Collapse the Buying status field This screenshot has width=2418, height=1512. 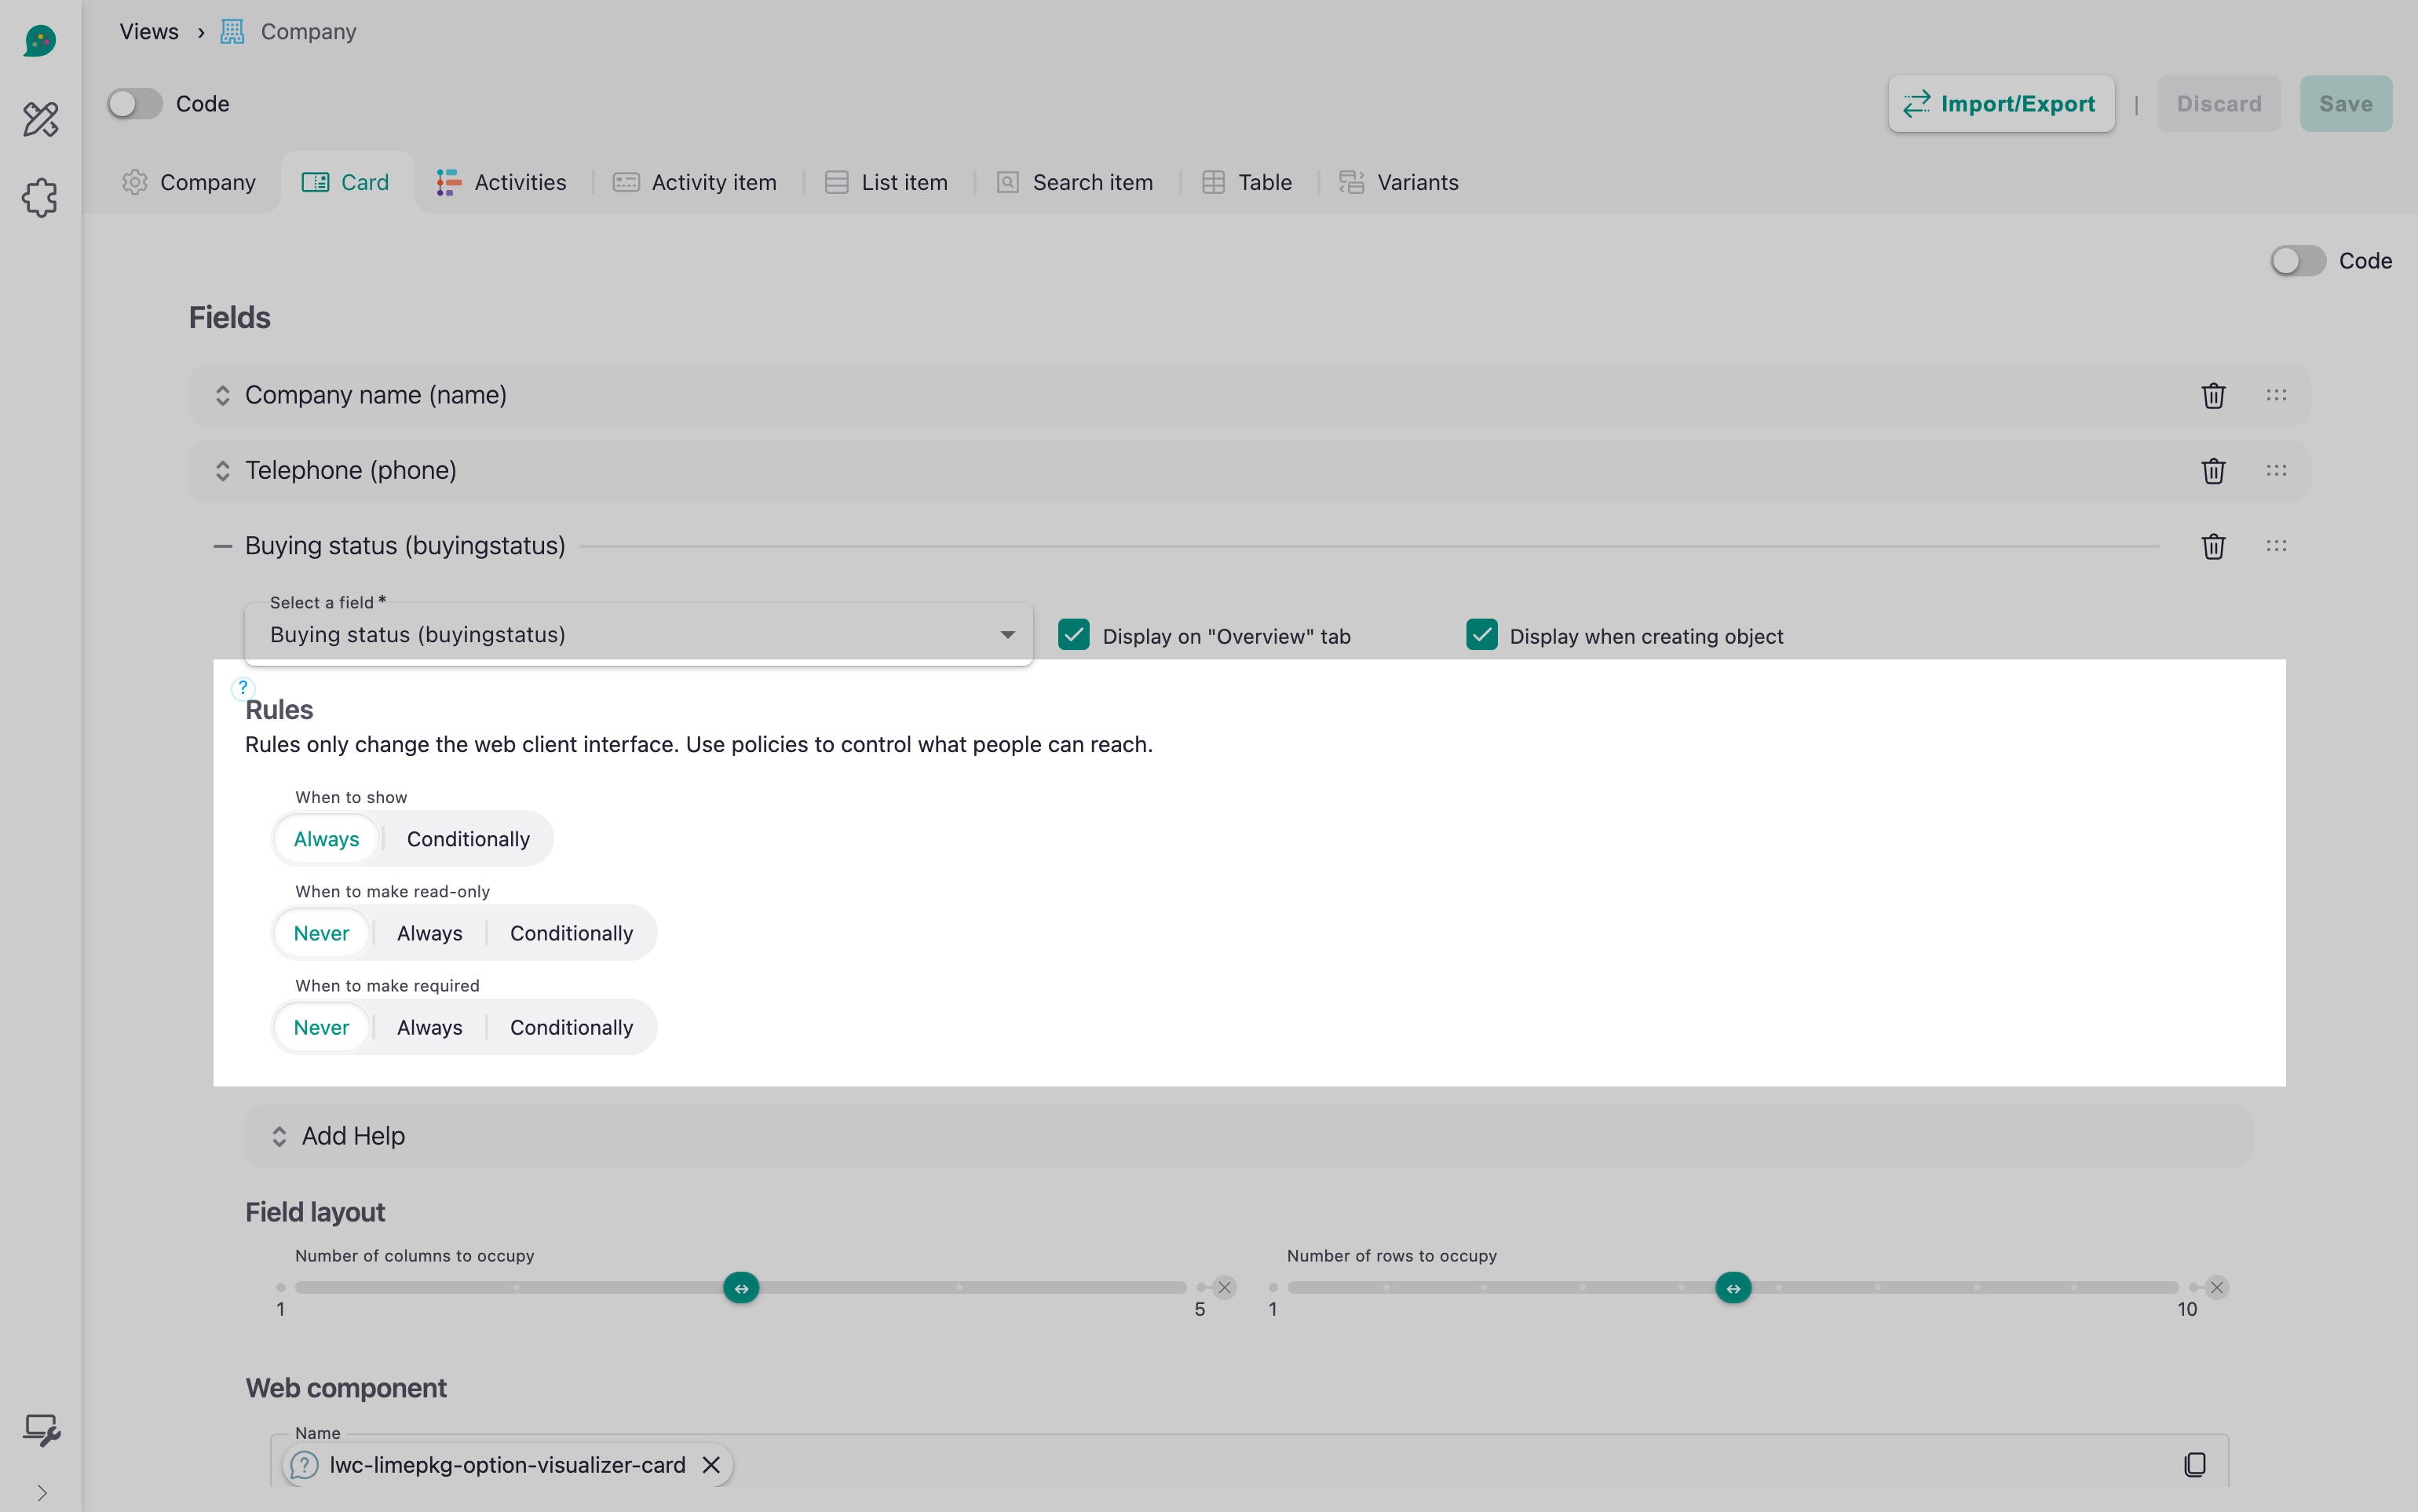[x=222, y=546]
